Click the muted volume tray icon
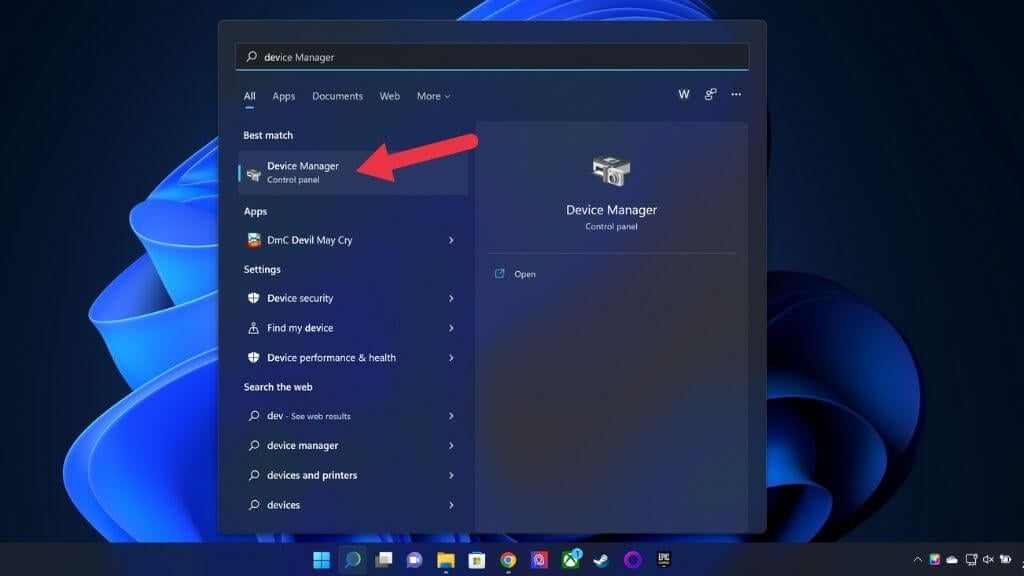Screen dimensions: 1024x576 (x=988, y=560)
